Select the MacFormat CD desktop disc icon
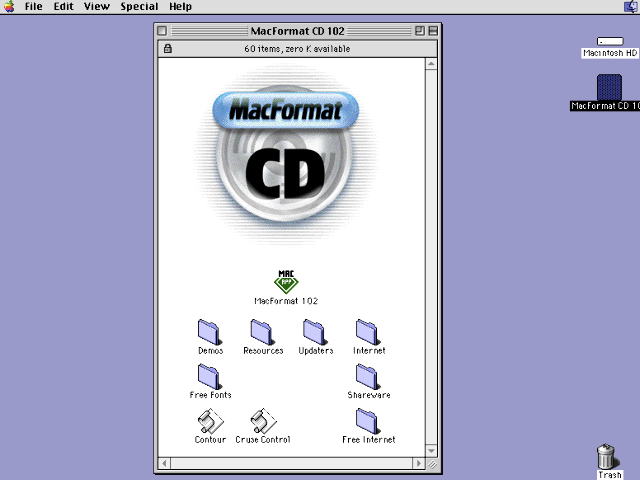The height and width of the screenshot is (480, 640). [x=609, y=87]
